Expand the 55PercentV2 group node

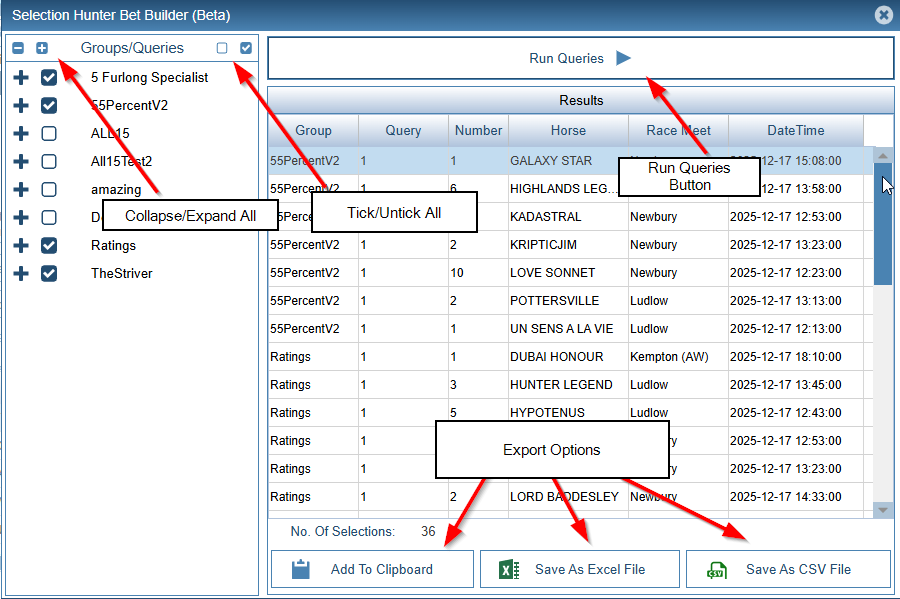pos(20,105)
